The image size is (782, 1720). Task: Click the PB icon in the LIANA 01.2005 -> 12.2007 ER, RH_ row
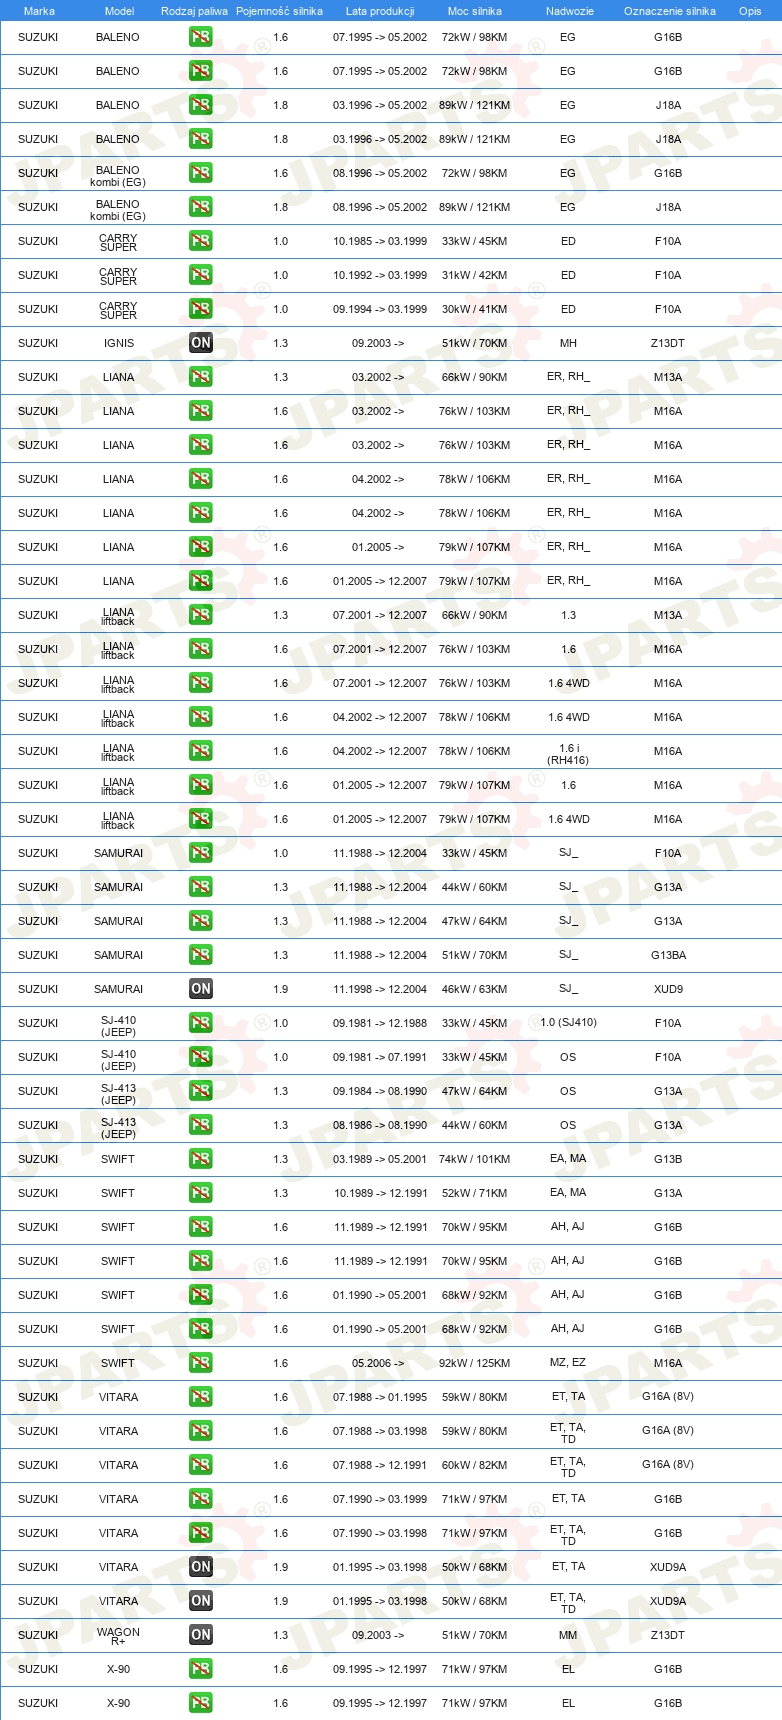201,581
